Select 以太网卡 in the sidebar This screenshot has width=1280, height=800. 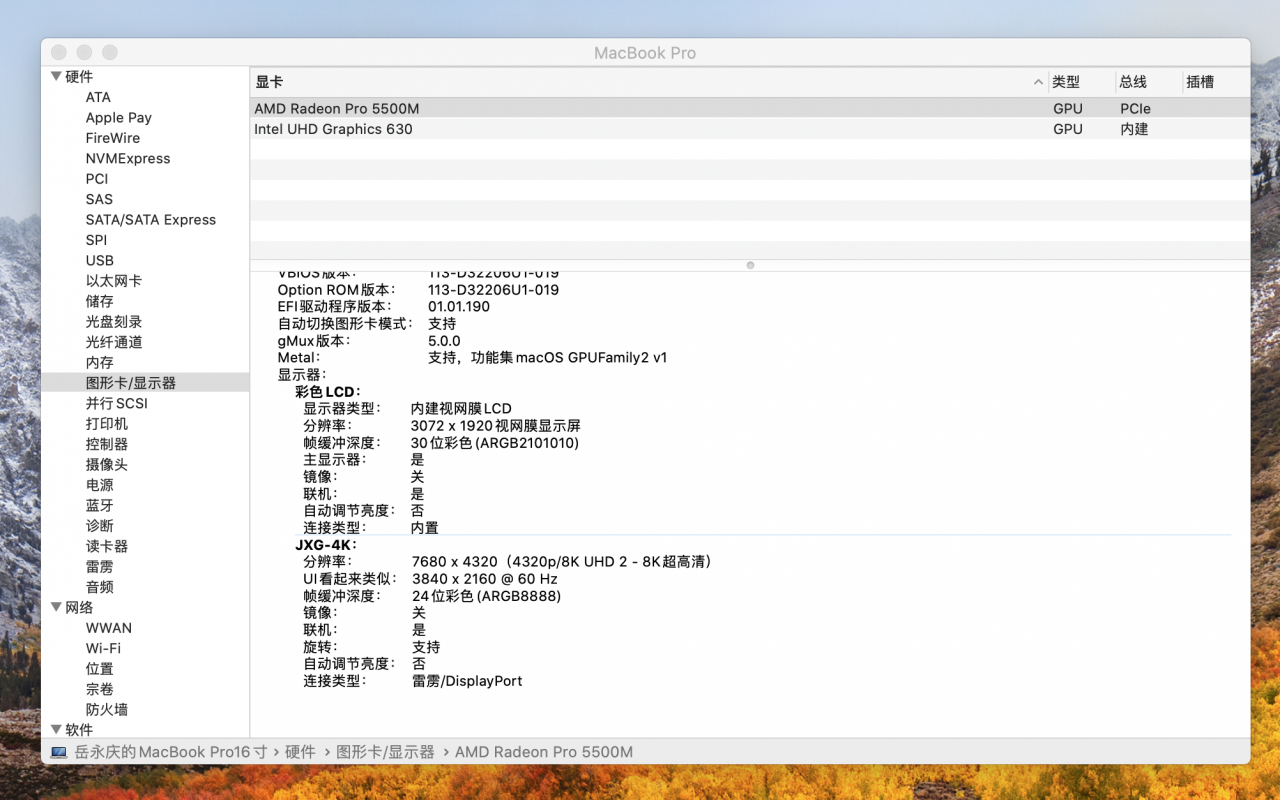coord(114,281)
